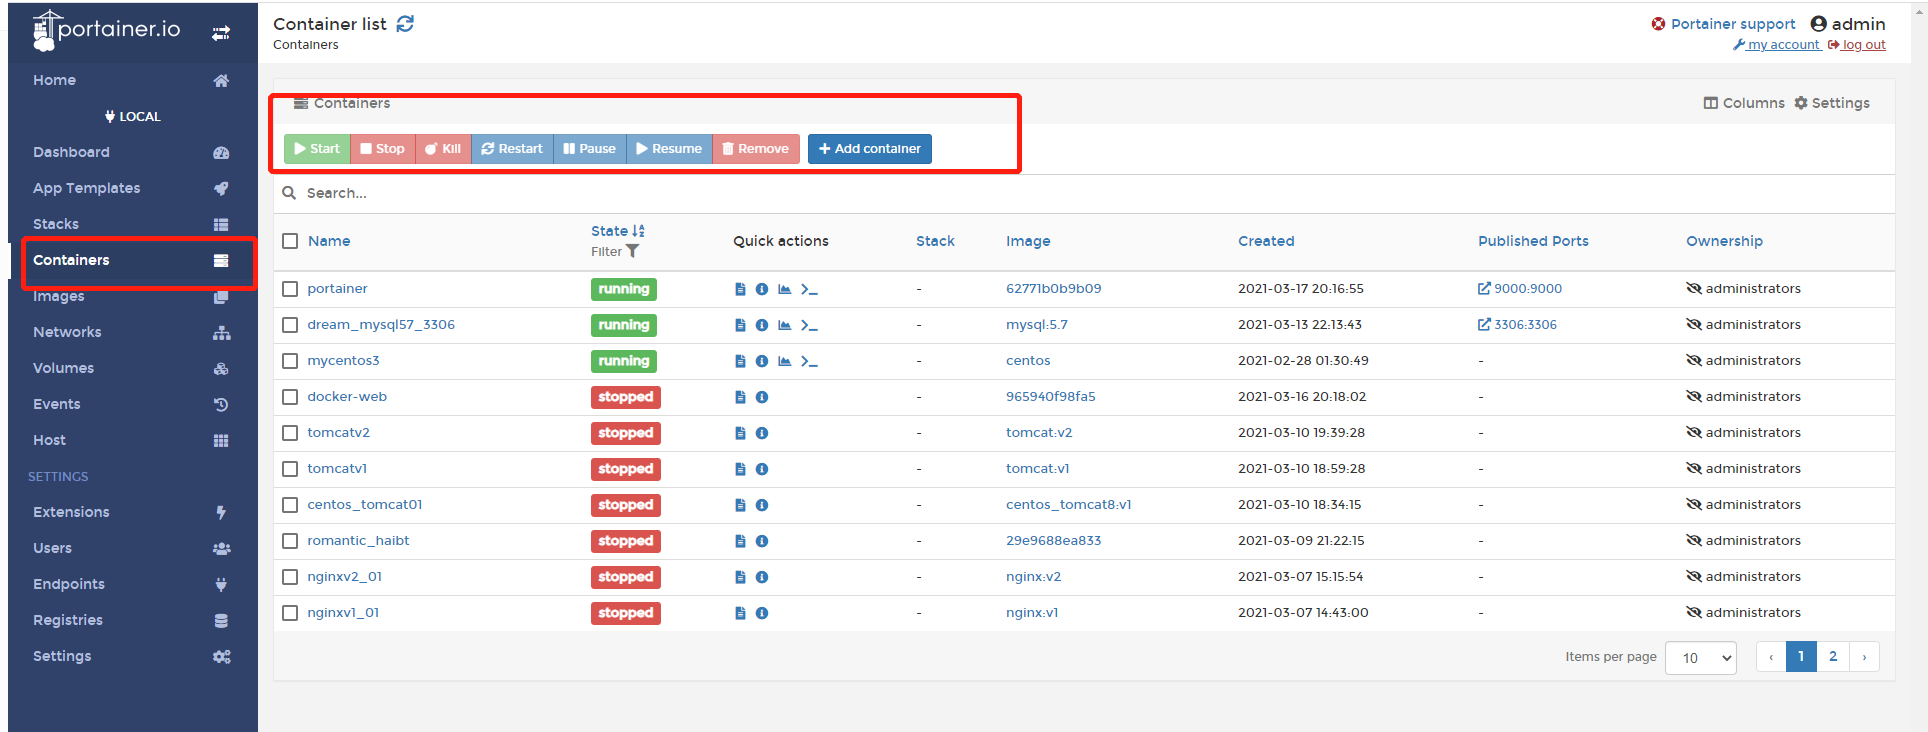Click the Restart button
Viewport: 1928px width, 732px height.
point(512,149)
